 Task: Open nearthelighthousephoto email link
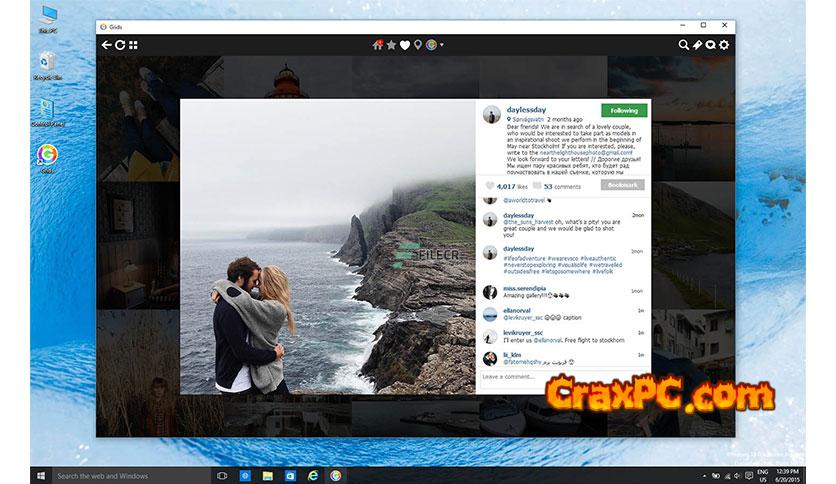pos(586,152)
